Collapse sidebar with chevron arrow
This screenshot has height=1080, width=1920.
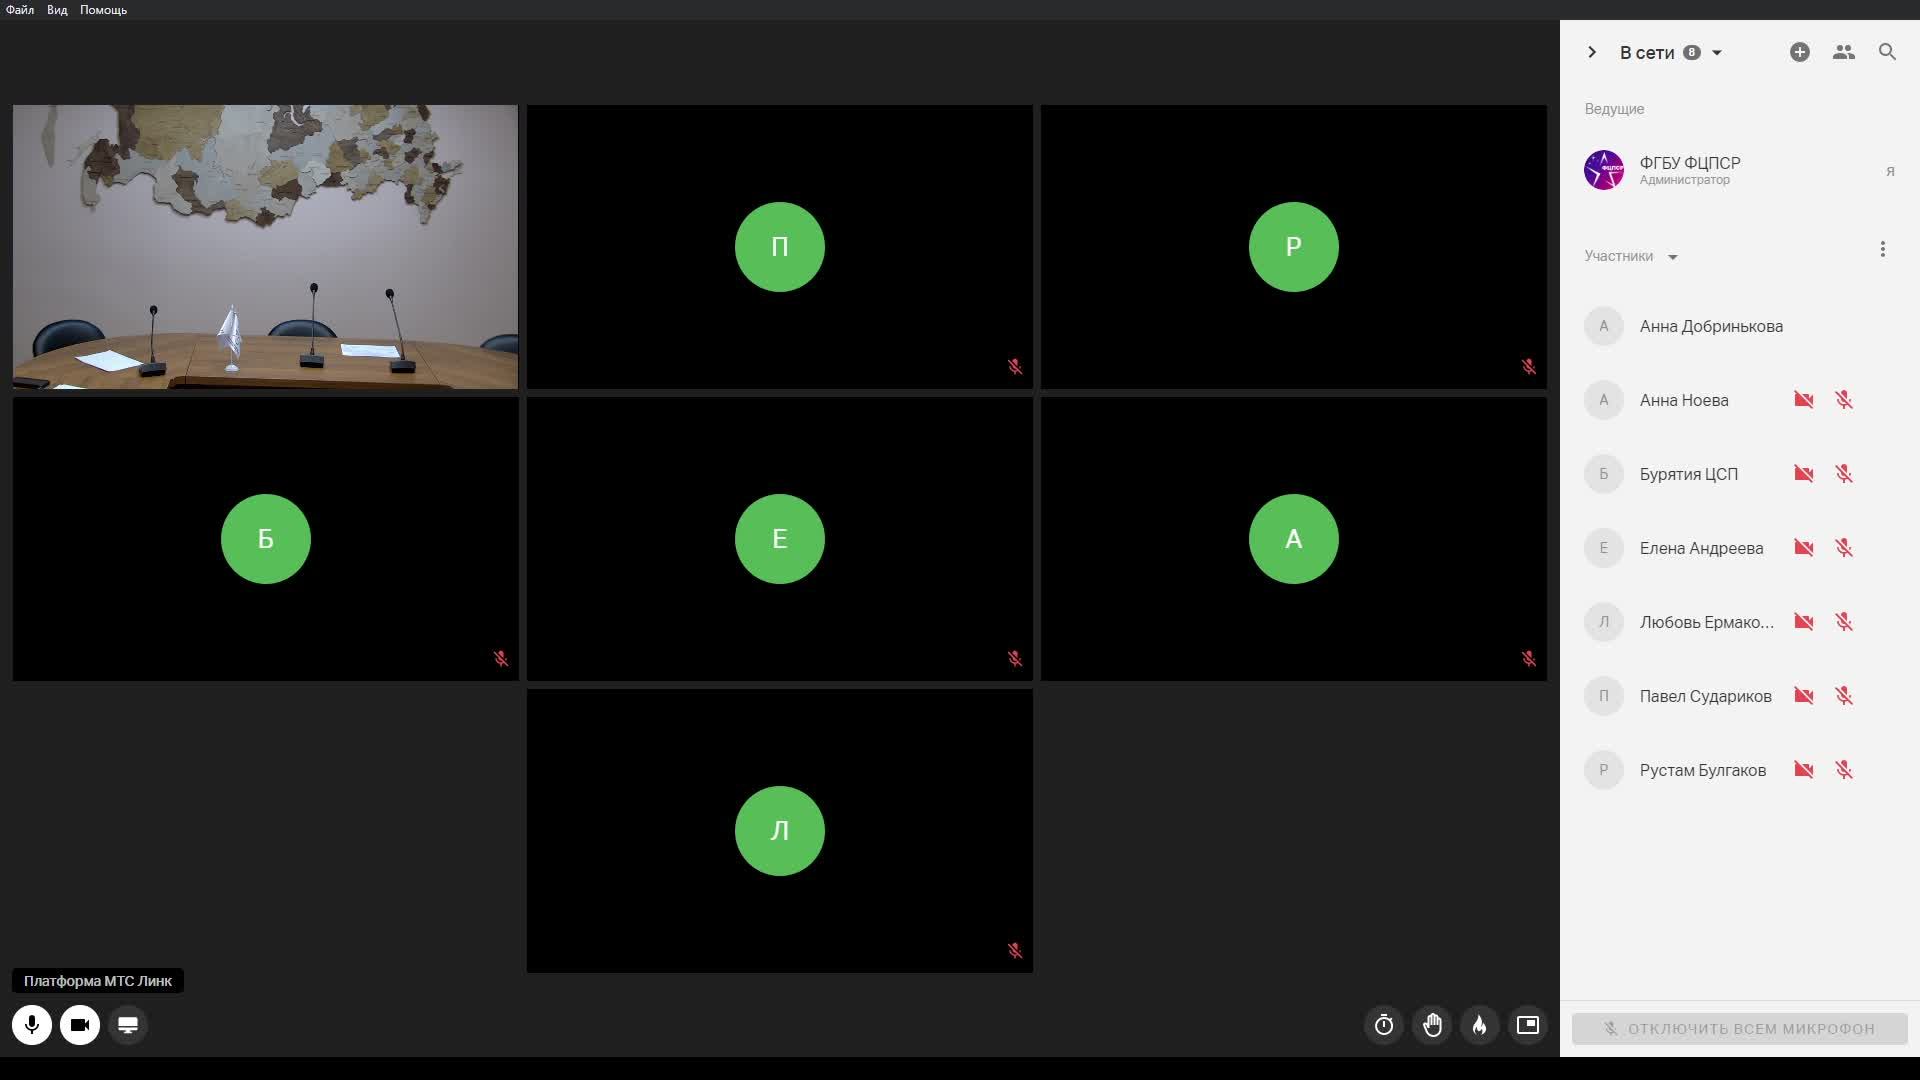click(1592, 52)
